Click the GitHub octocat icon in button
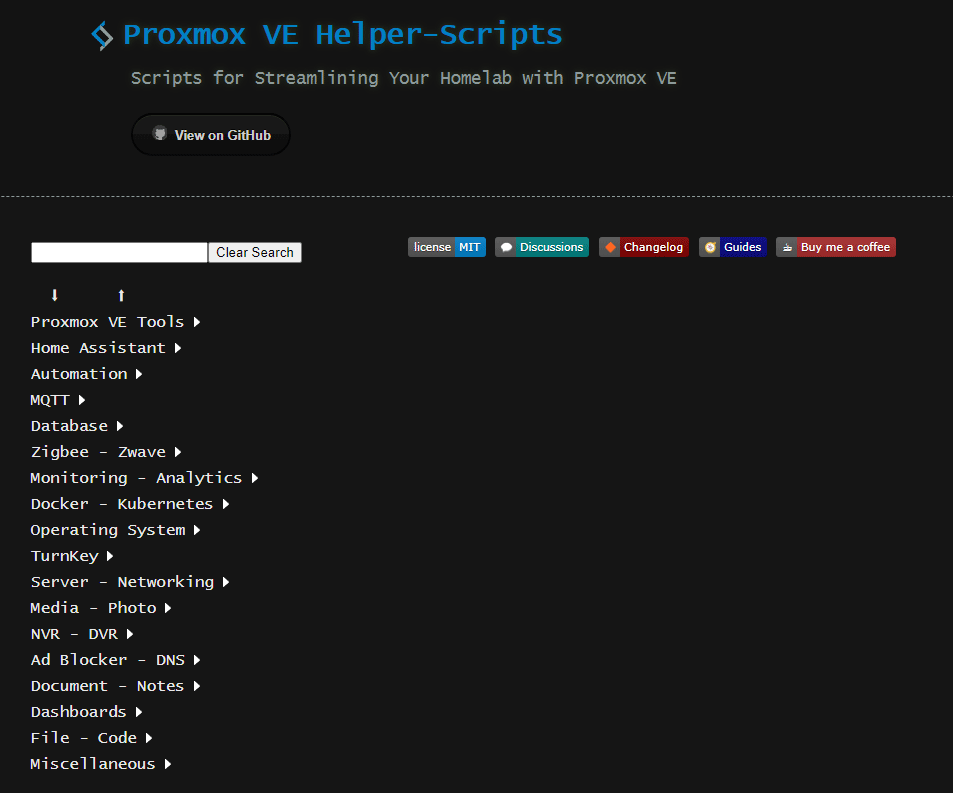The height and width of the screenshot is (793, 953). click(x=160, y=134)
